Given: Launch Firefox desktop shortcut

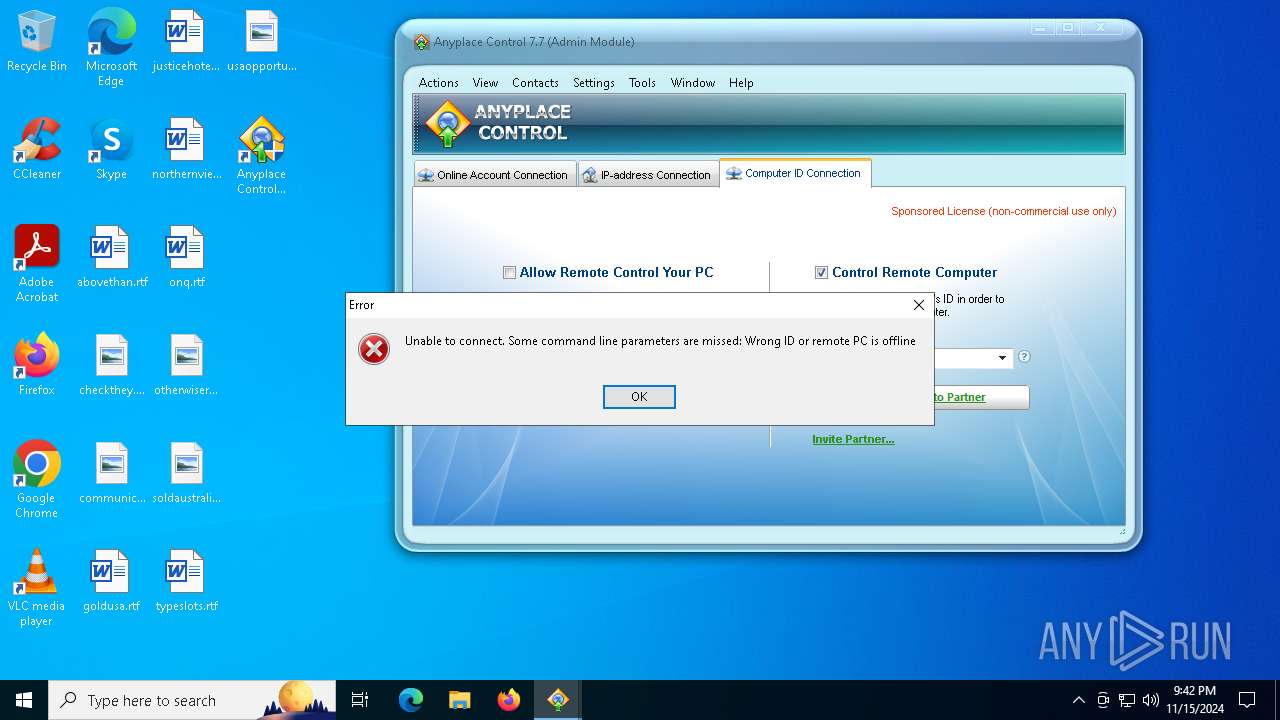Looking at the screenshot, I should 37,365.
